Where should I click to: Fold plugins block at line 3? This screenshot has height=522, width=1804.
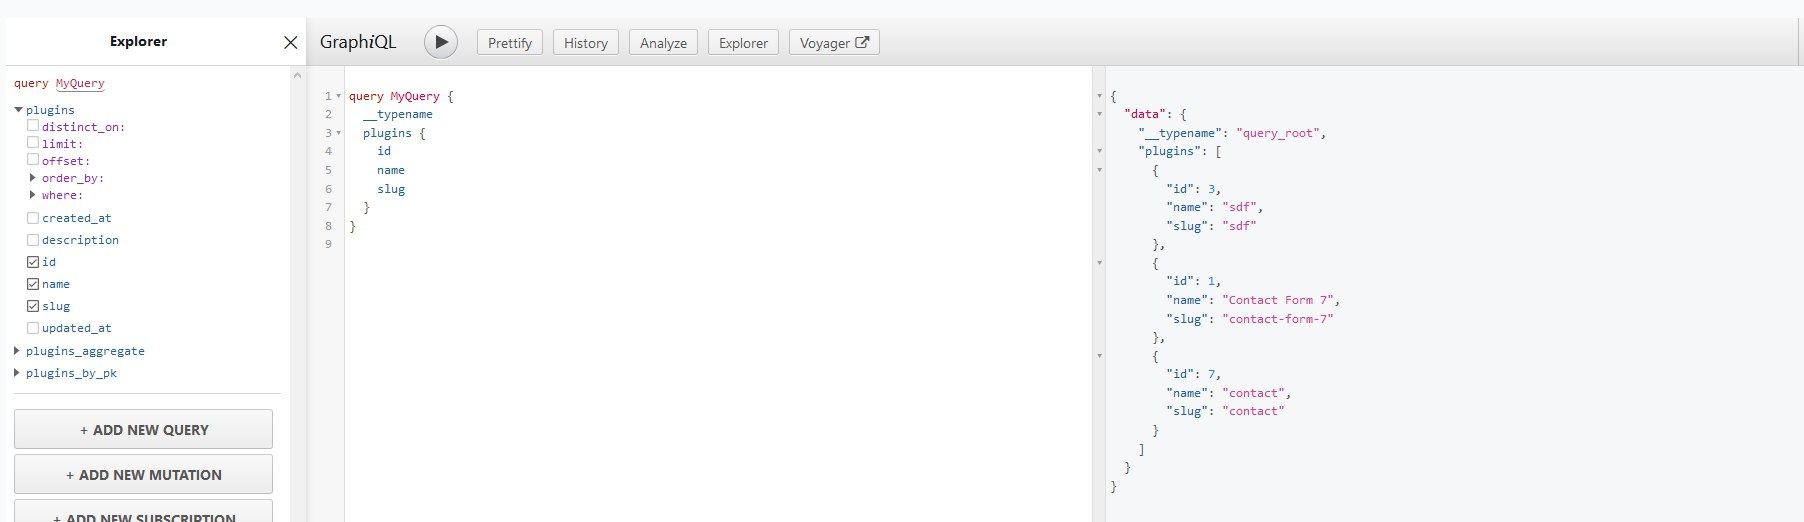pyautogui.click(x=339, y=133)
